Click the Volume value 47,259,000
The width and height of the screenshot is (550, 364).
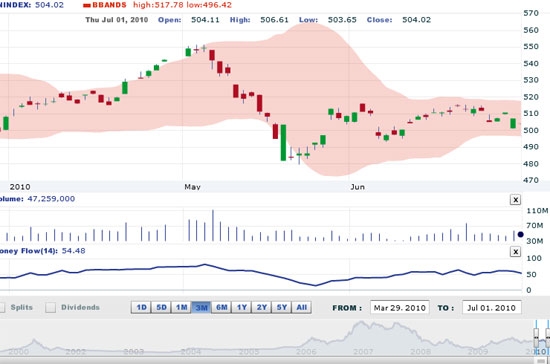(x=51, y=199)
